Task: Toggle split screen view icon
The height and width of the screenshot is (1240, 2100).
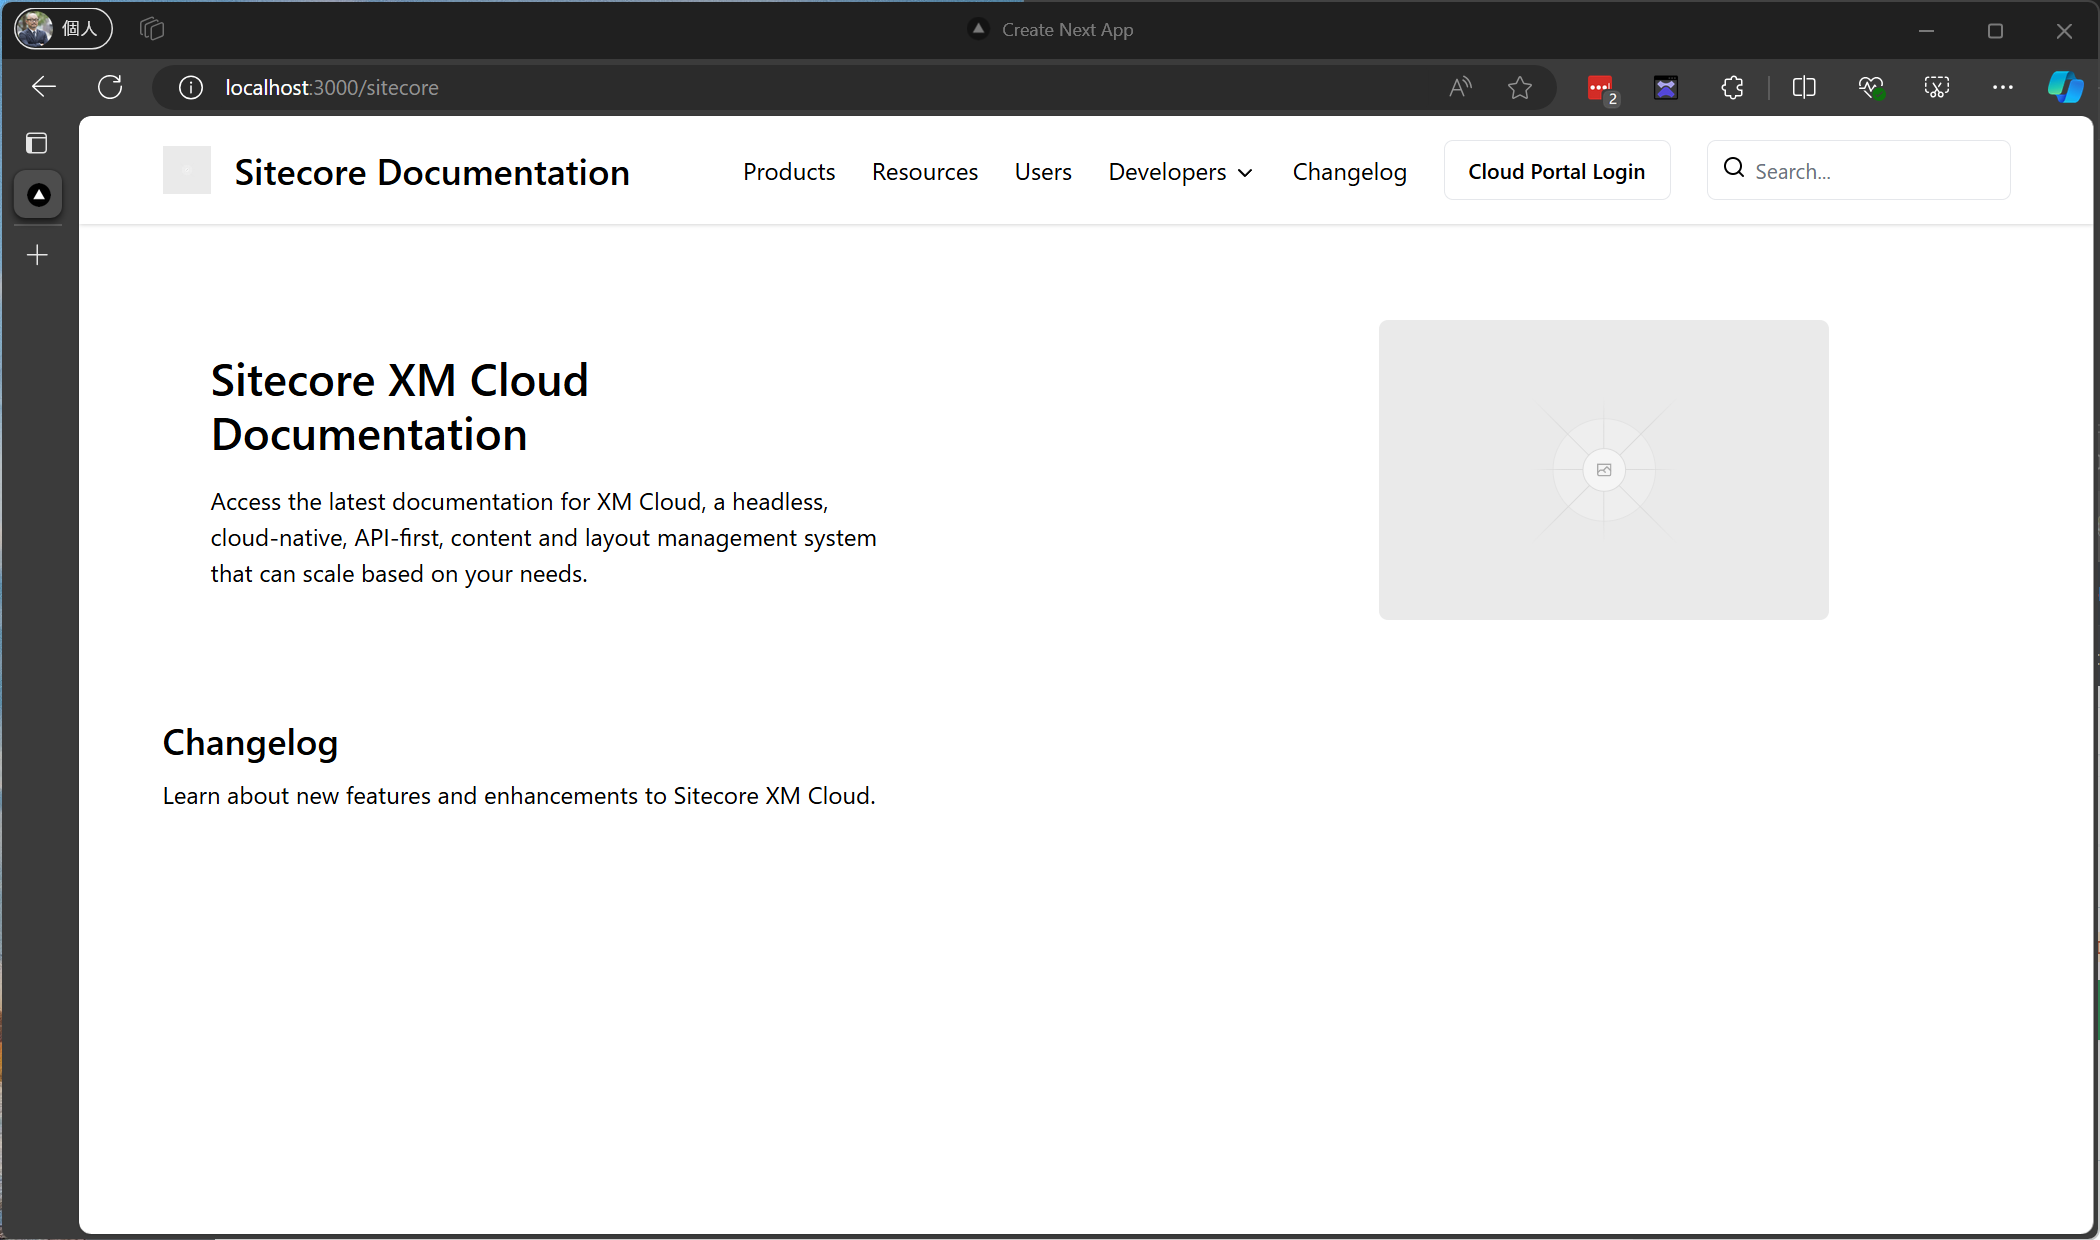Action: (1804, 88)
